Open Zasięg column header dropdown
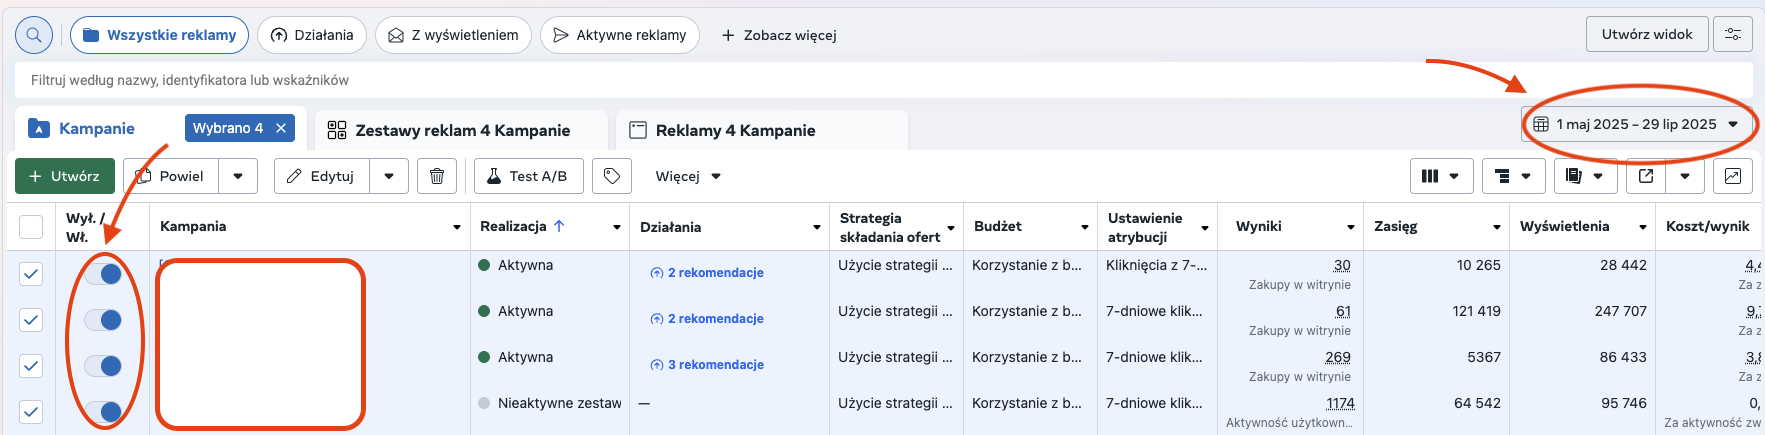The height and width of the screenshot is (435, 1765). coord(1497,227)
